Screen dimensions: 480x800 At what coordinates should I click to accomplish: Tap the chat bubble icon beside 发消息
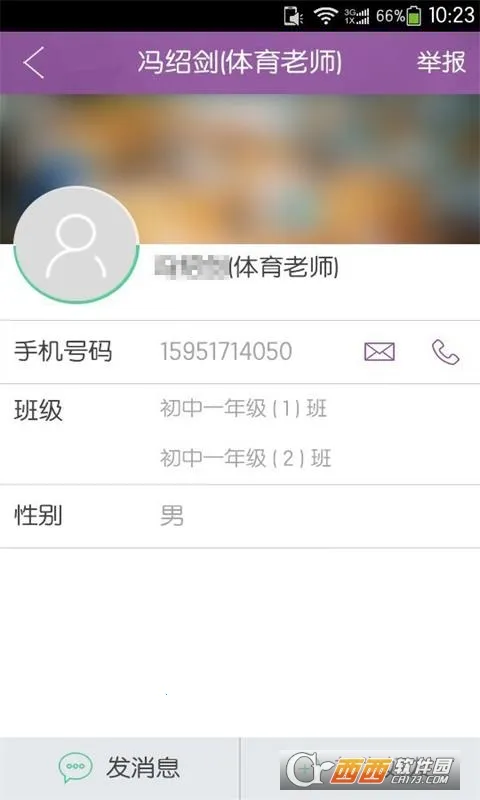click(75, 767)
